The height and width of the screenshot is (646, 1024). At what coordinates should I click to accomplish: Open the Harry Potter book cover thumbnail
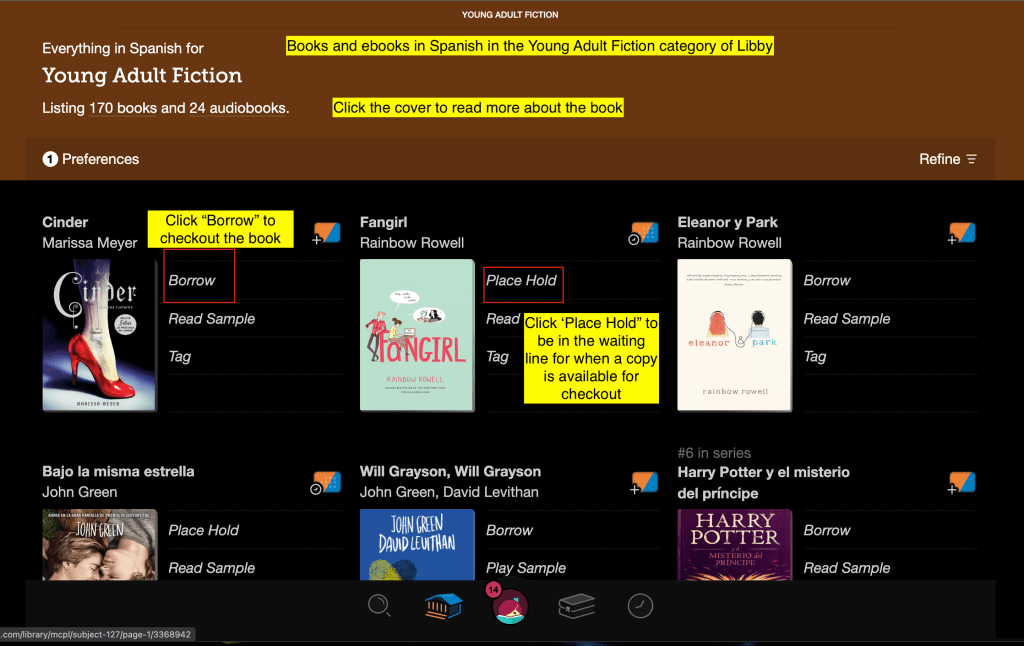(x=734, y=545)
